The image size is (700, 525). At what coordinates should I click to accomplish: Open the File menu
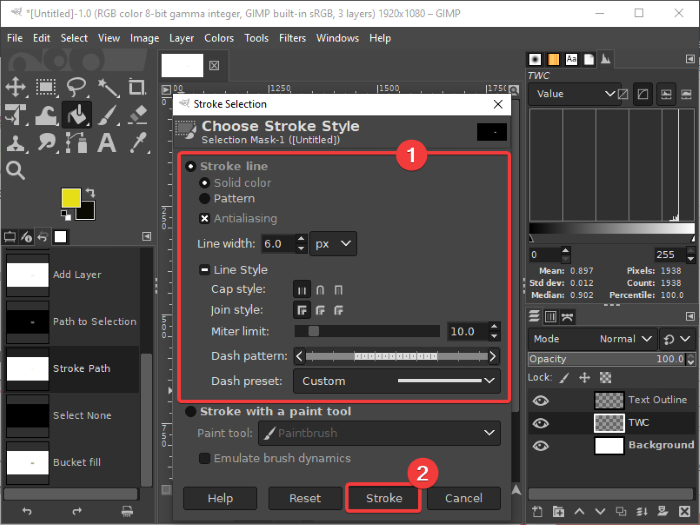tap(15, 38)
